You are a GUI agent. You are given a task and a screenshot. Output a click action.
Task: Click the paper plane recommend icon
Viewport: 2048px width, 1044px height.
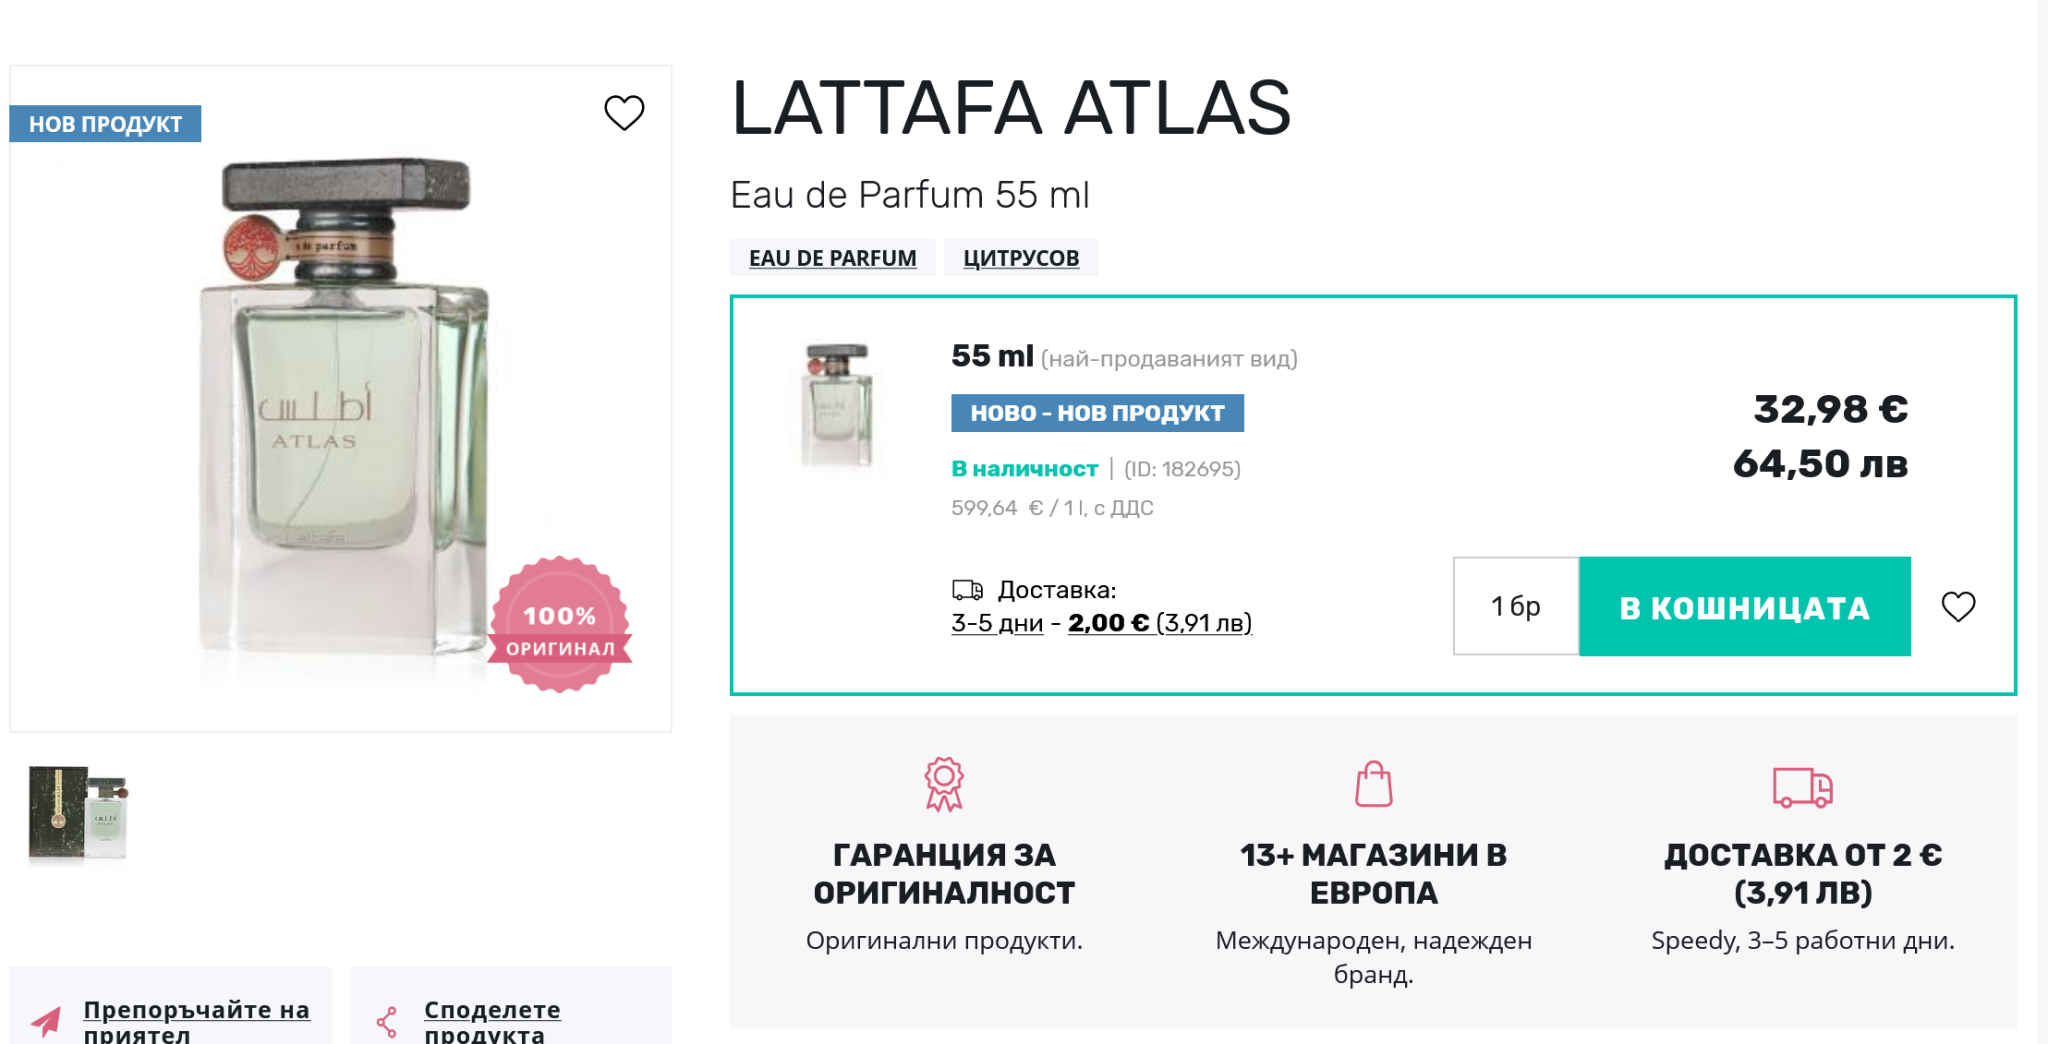coord(46,1021)
